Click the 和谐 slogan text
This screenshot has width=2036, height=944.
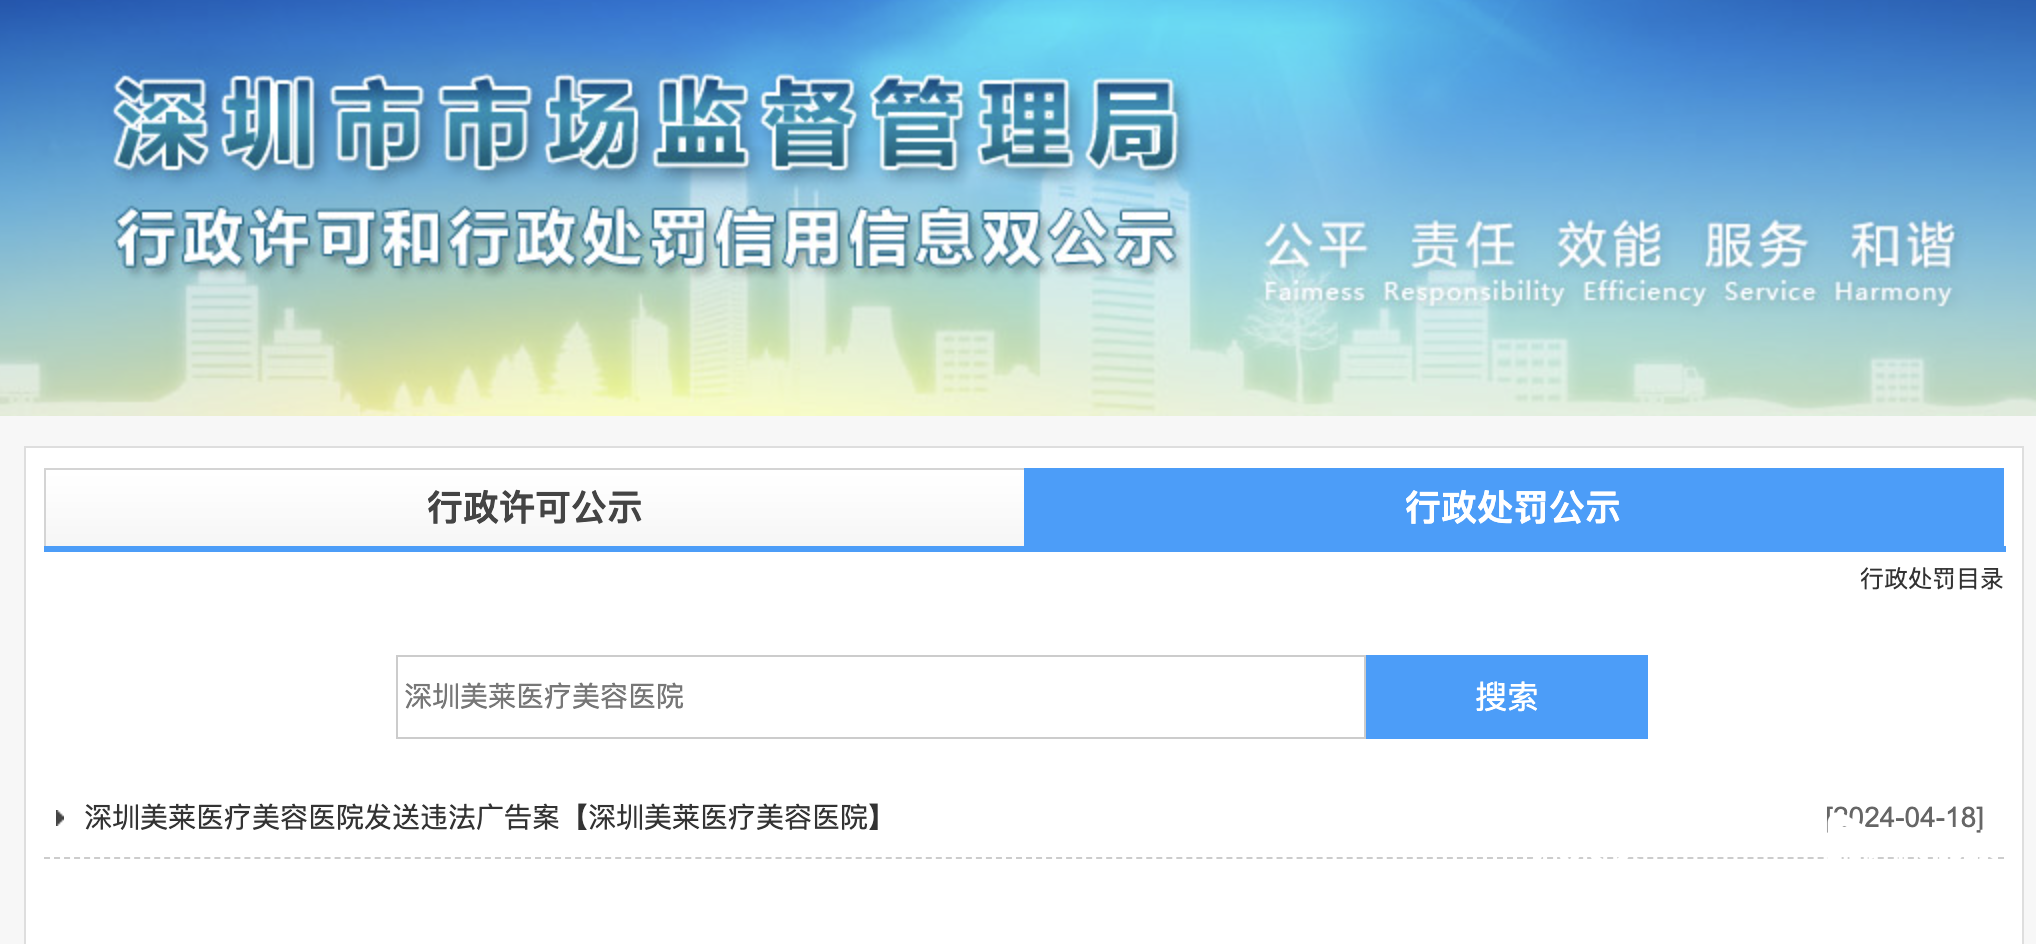[x=1902, y=246]
